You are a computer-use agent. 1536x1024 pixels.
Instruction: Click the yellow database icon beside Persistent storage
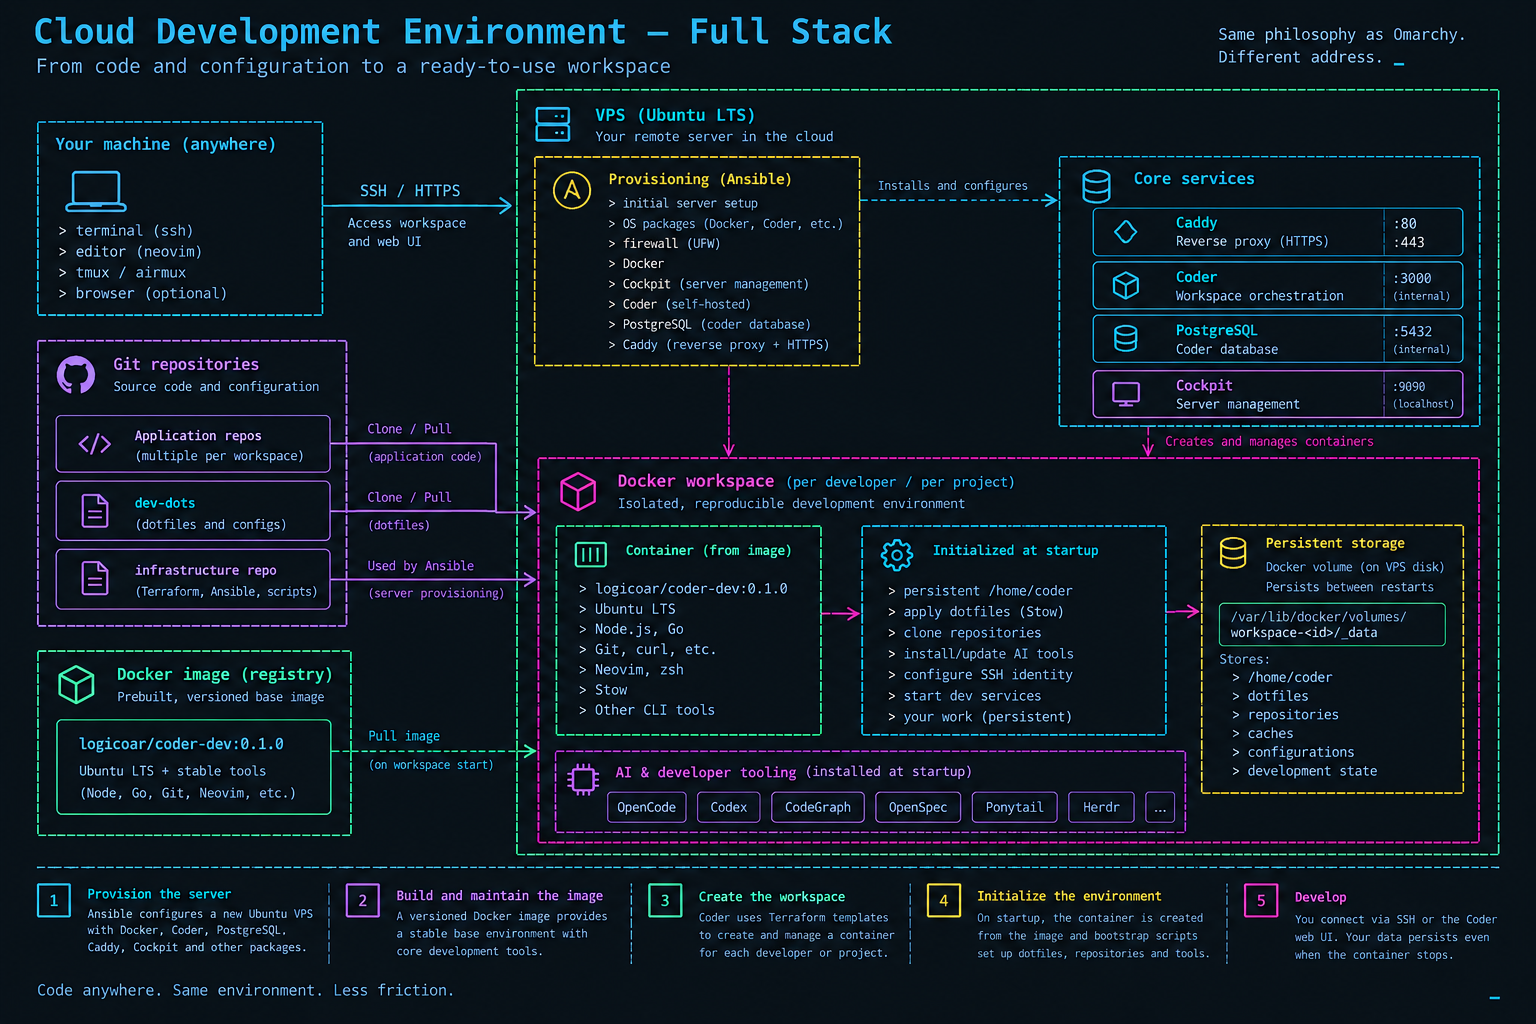[x=1233, y=552]
